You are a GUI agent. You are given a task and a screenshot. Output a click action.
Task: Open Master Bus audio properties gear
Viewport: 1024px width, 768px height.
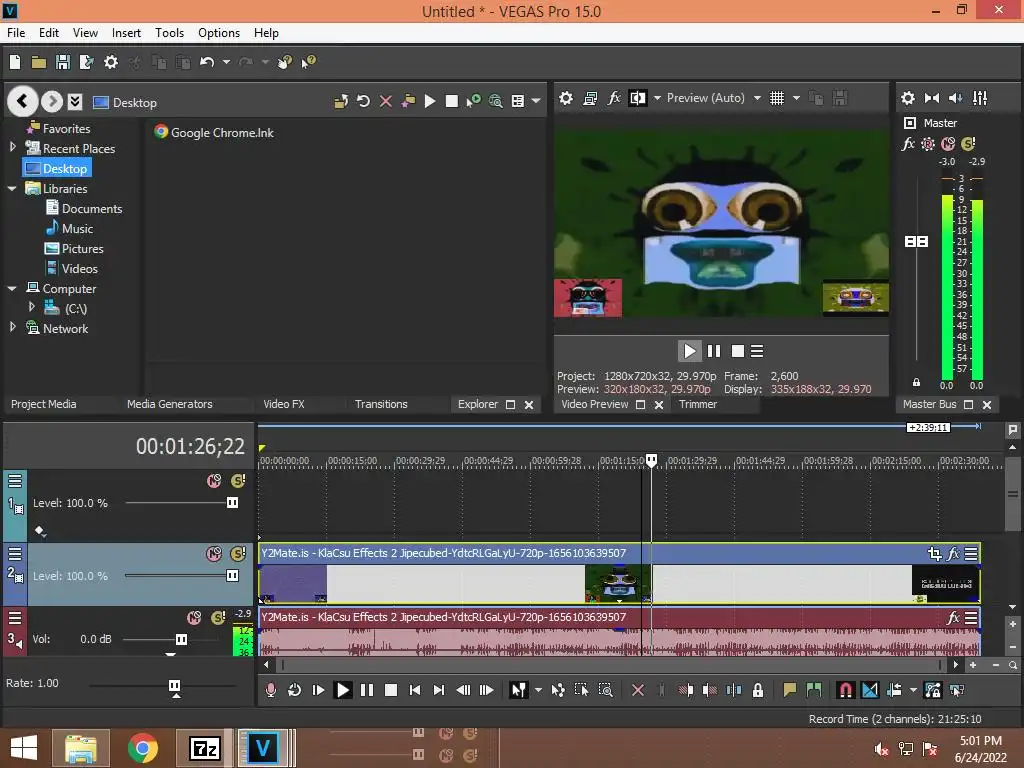click(x=908, y=98)
